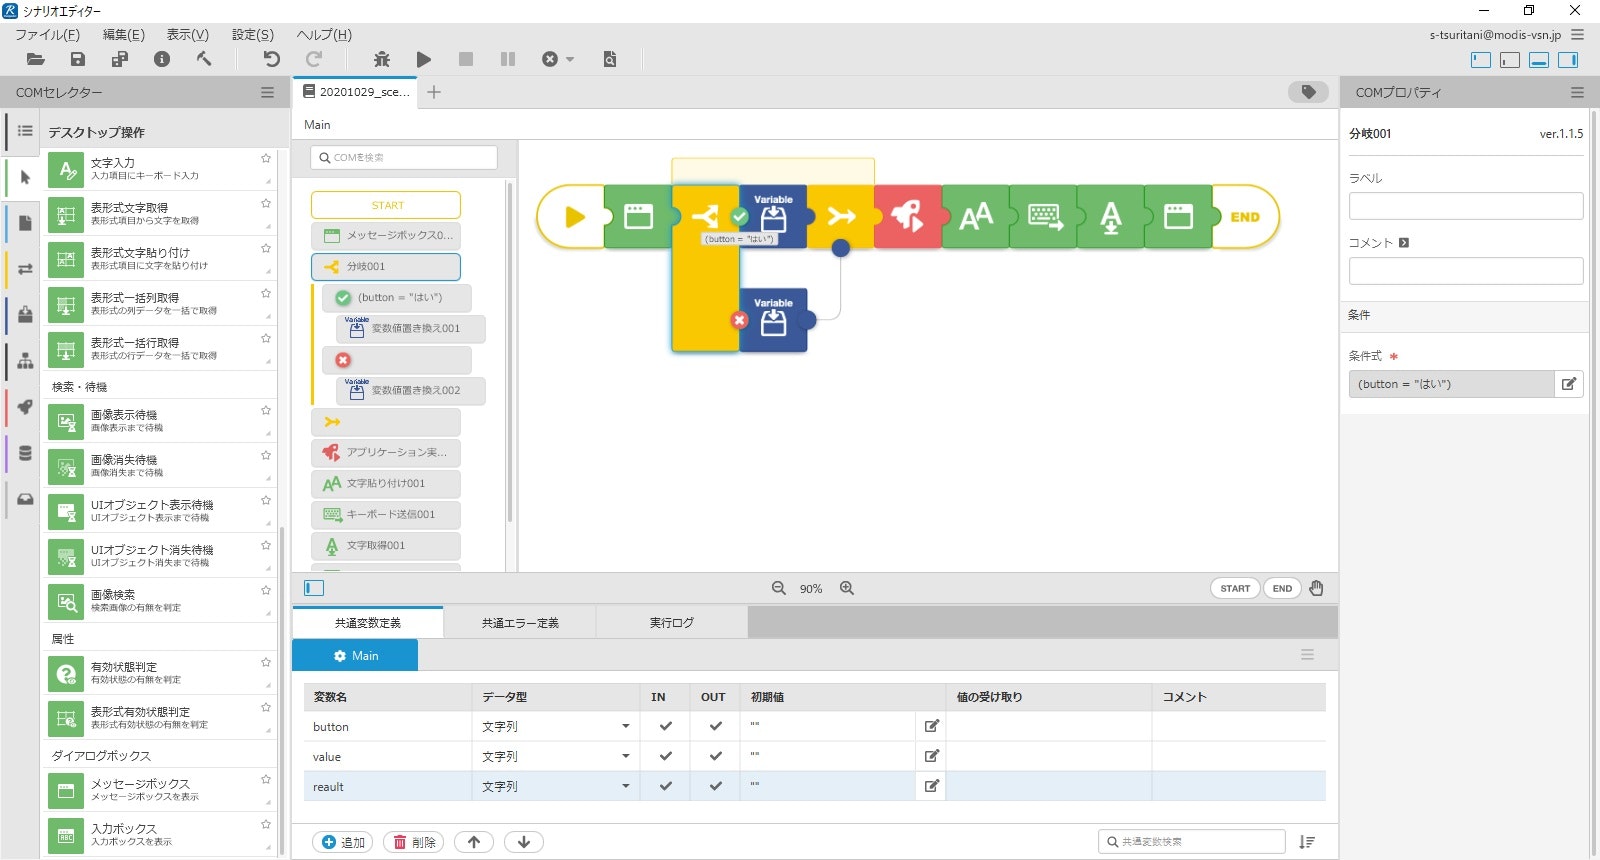The width and height of the screenshot is (1600, 860).
Task: Click the 削除 button
Action: pos(414,842)
